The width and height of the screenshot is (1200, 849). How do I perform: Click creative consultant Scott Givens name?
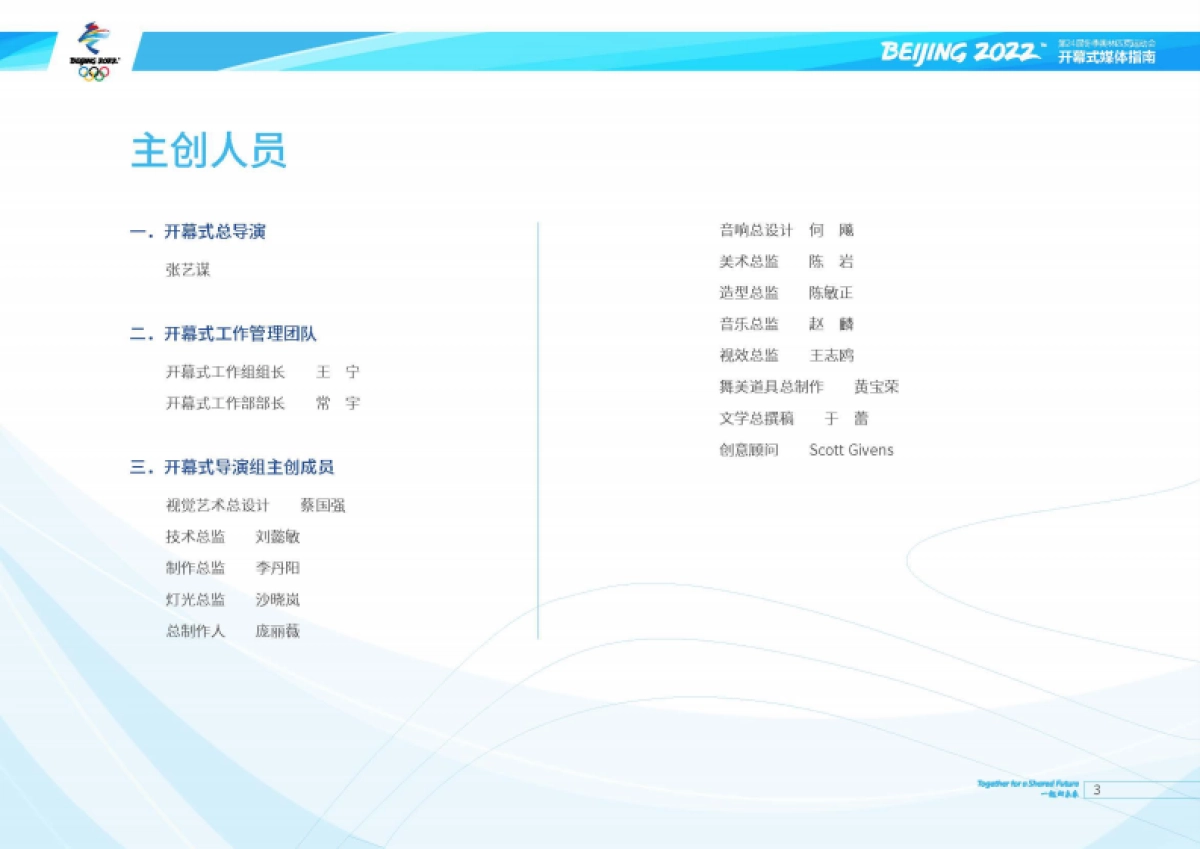pyautogui.click(x=851, y=450)
